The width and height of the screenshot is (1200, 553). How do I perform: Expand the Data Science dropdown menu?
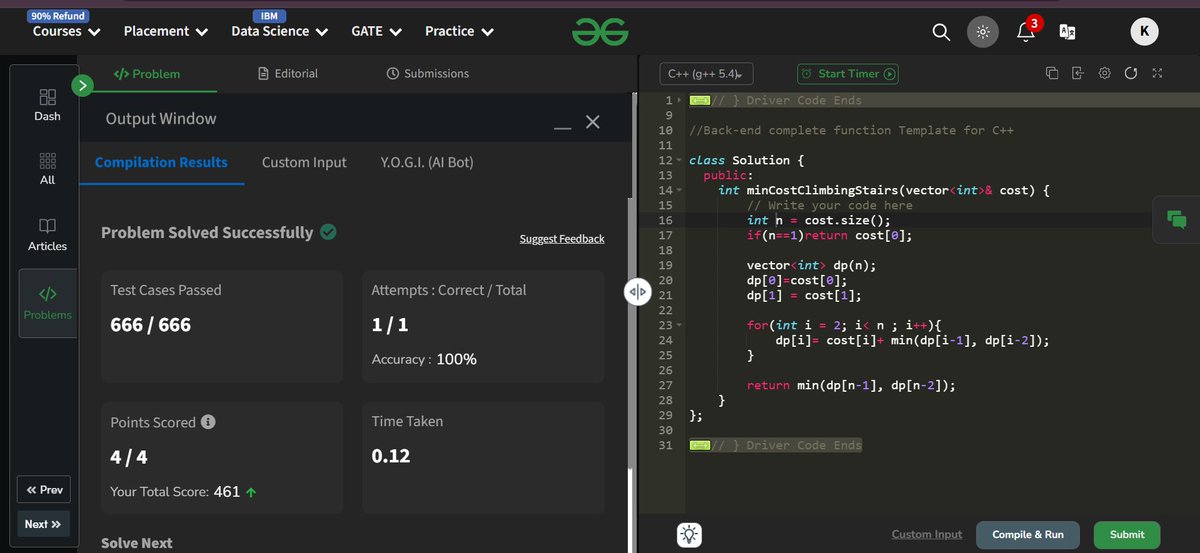pyautogui.click(x=280, y=31)
